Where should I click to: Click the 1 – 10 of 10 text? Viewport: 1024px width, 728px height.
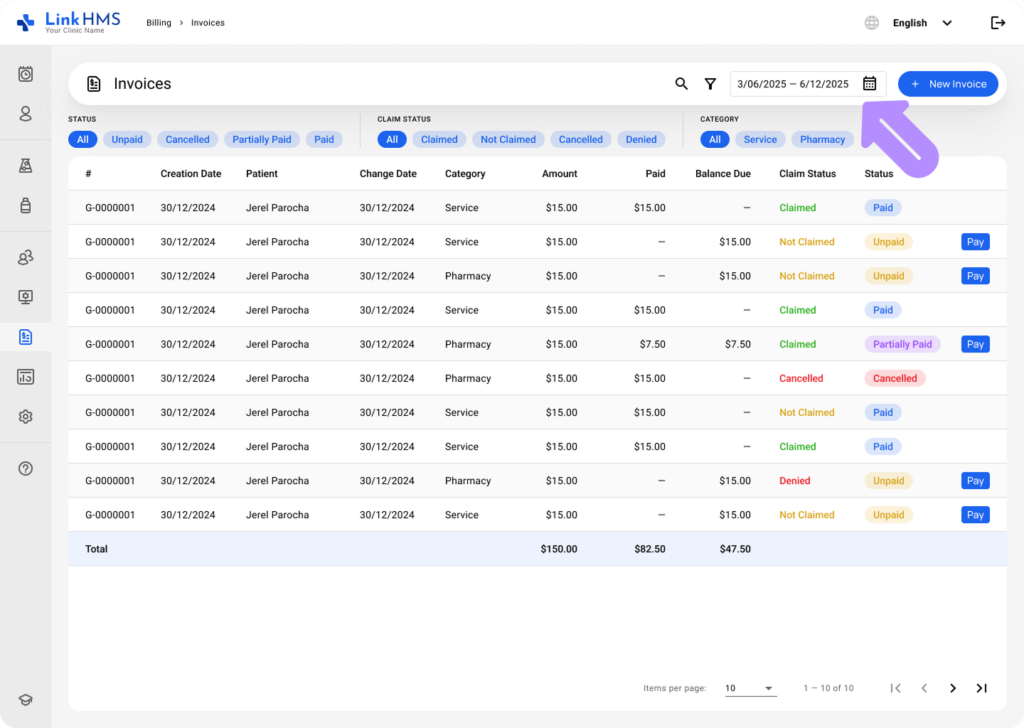click(829, 688)
